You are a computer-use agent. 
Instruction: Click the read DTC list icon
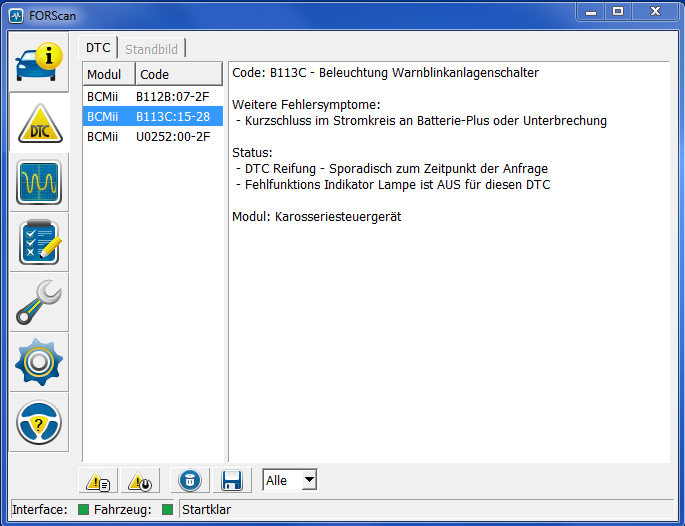coord(99,481)
